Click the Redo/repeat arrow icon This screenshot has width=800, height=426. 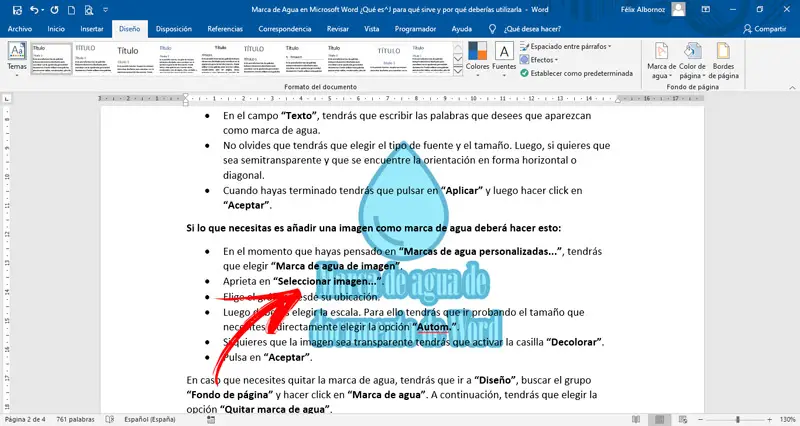point(55,10)
